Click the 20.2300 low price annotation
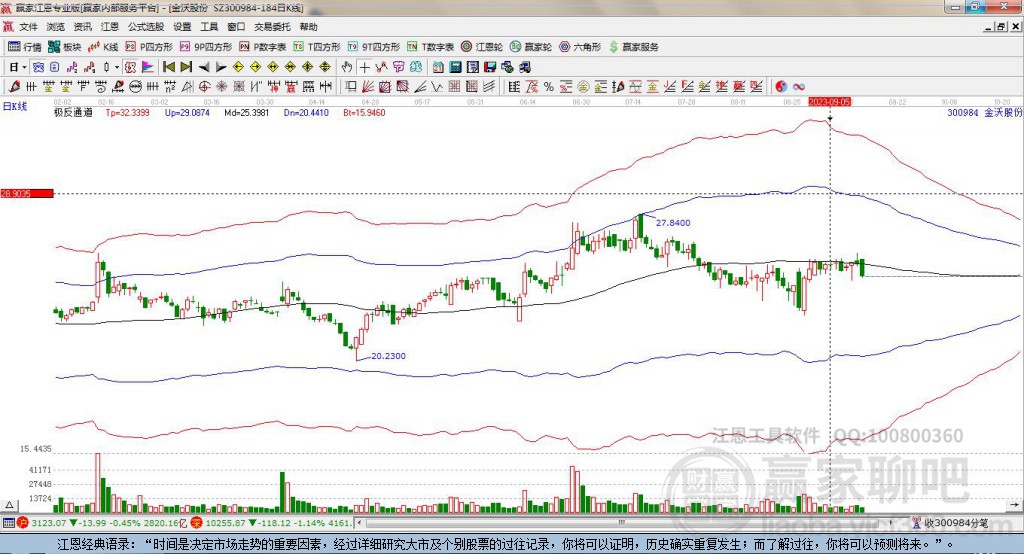Viewport: 1024px width, 554px height. click(389, 356)
